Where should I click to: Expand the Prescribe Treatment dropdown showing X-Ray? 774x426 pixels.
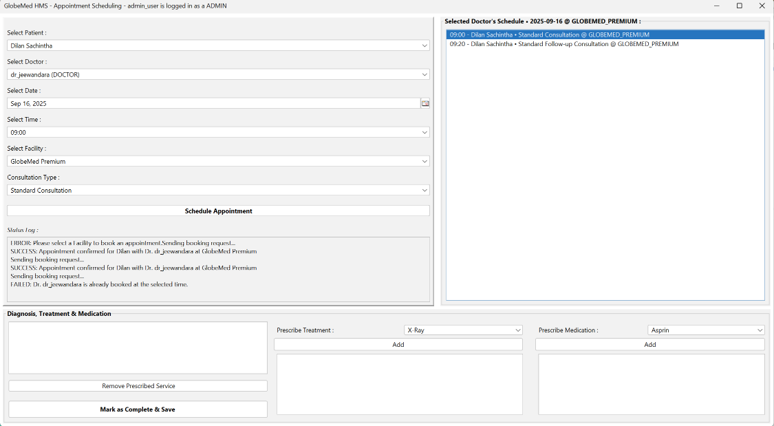coord(463,330)
